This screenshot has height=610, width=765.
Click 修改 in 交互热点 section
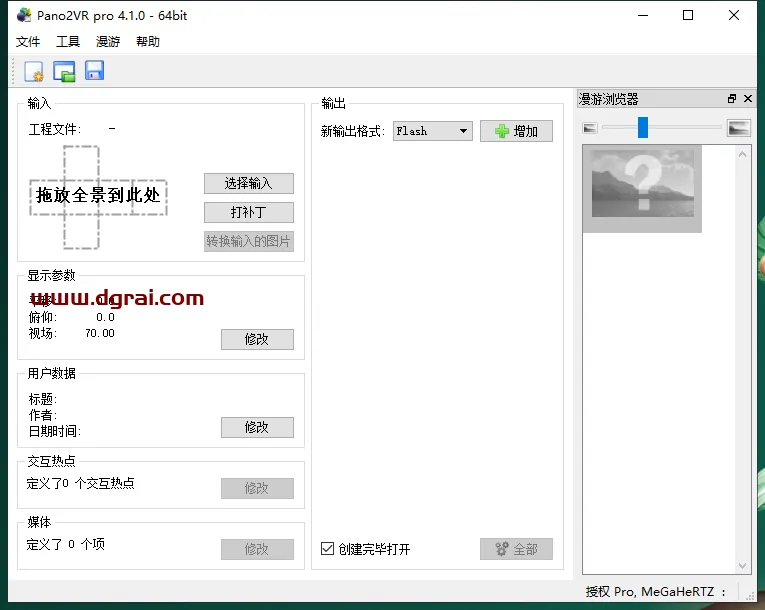pos(257,488)
